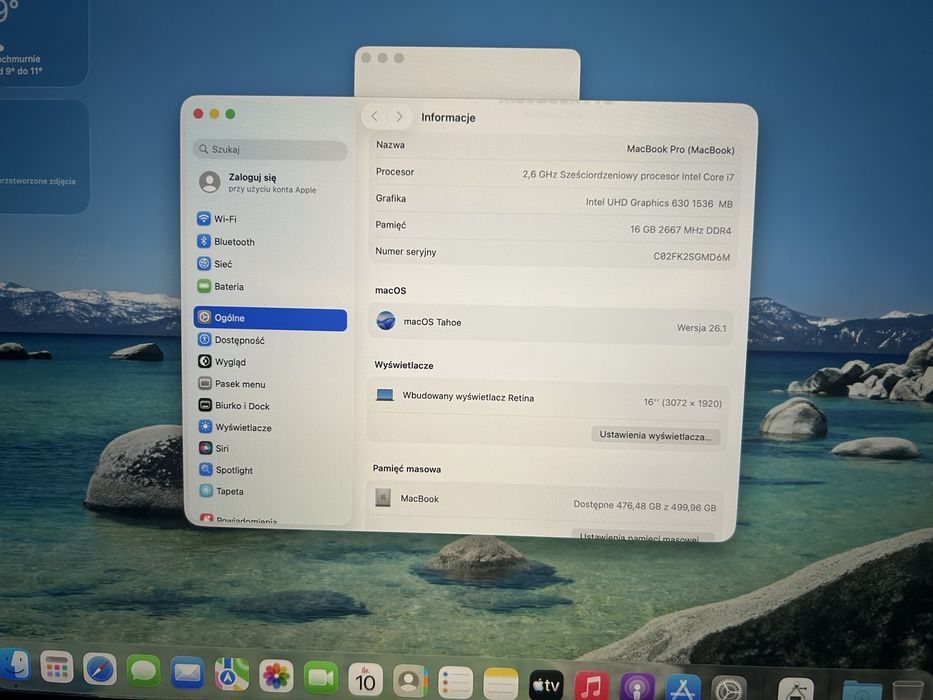
Task: Open the blue folder stack in the Dock
Action: click(x=862, y=690)
